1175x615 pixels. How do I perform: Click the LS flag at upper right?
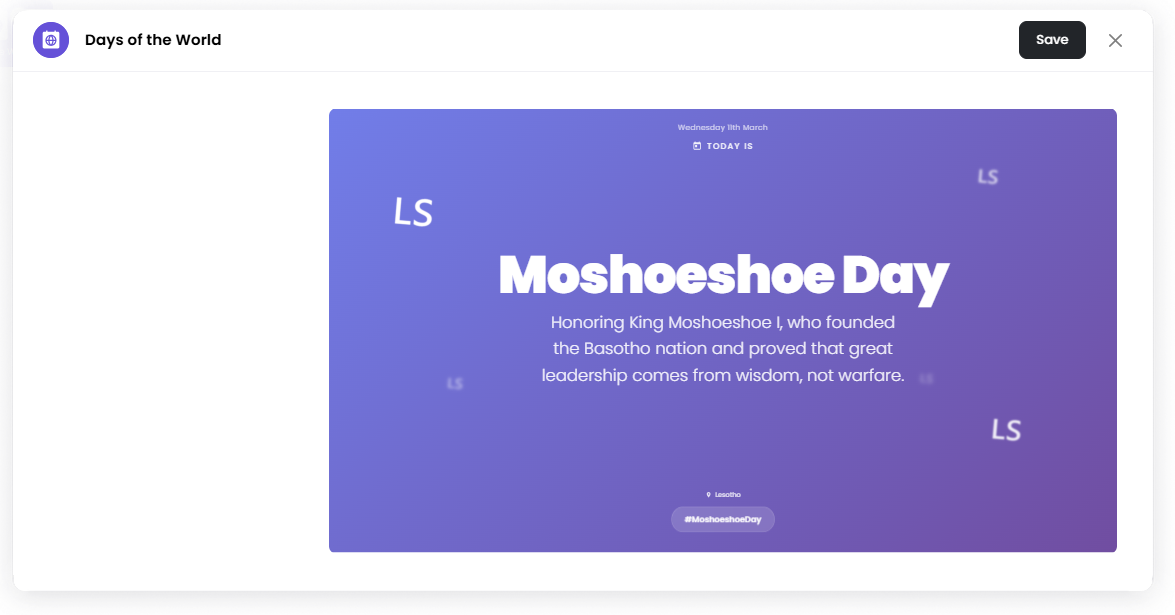click(x=988, y=177)
